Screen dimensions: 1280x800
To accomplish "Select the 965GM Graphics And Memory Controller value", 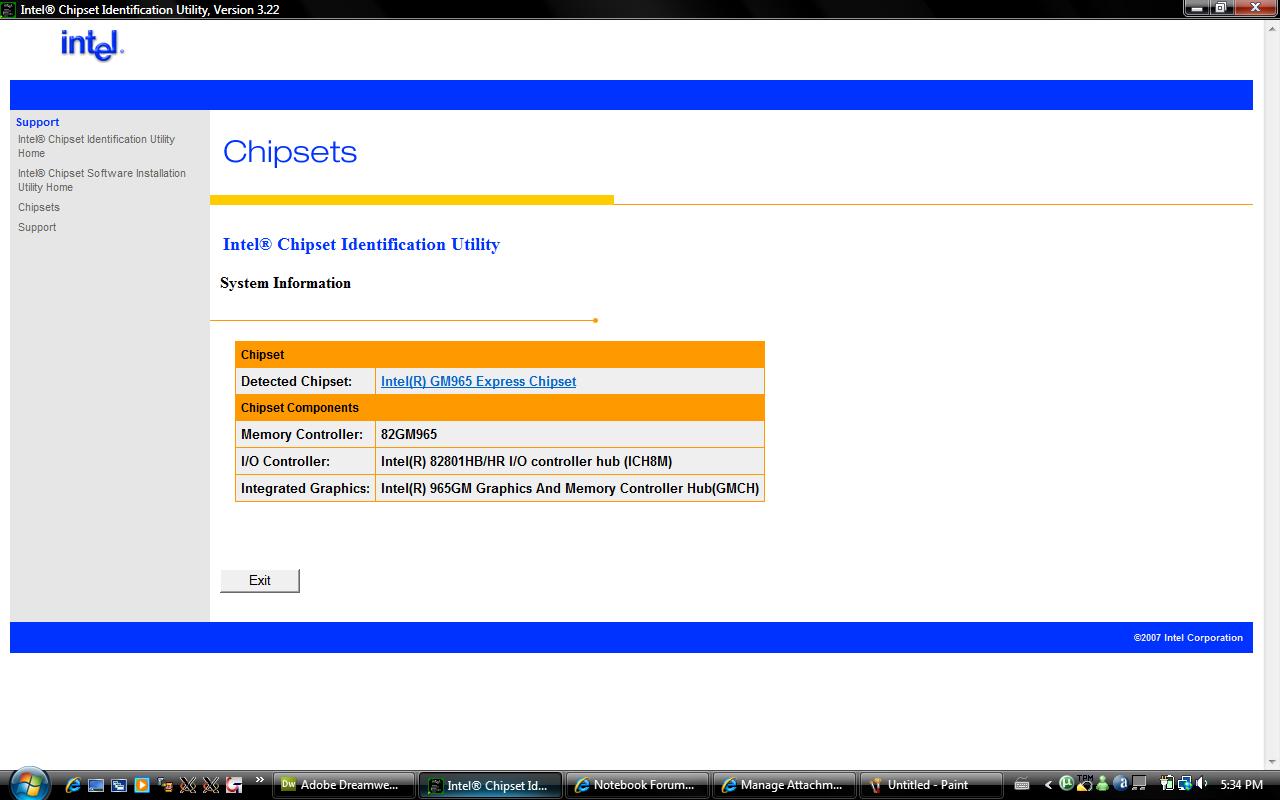I will (x=570, y=488).
